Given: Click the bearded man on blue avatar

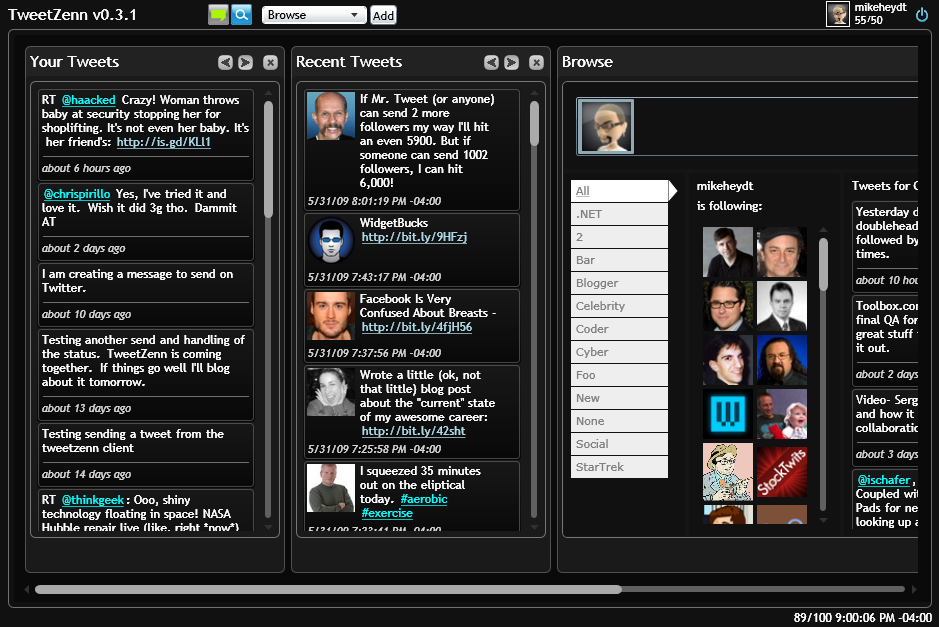Looking at the screenshot, I should 782,360.
